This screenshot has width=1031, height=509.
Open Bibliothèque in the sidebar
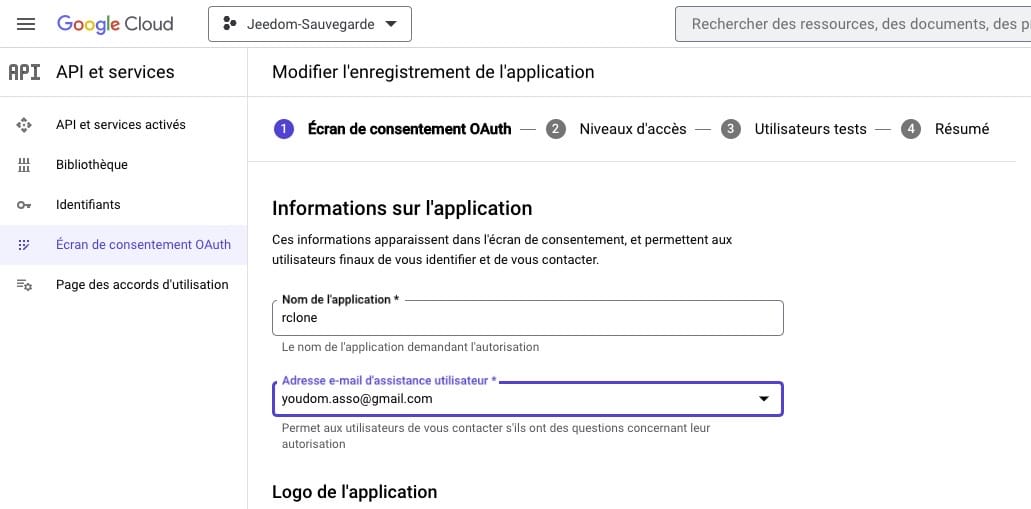(124, 165)
